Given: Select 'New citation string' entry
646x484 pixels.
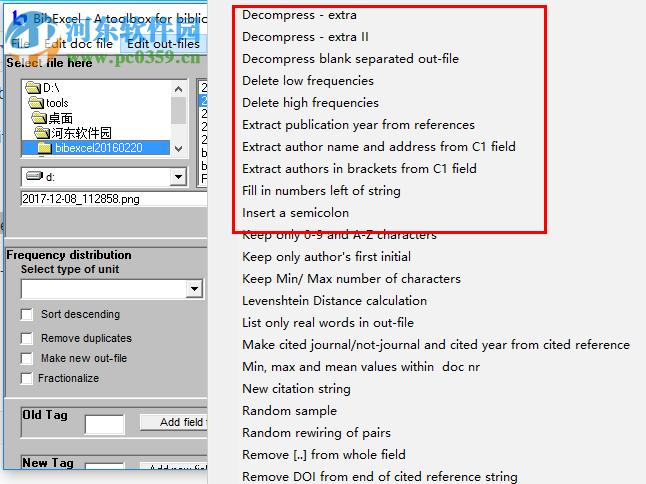Looking at the screenshot, I should 296,389.
